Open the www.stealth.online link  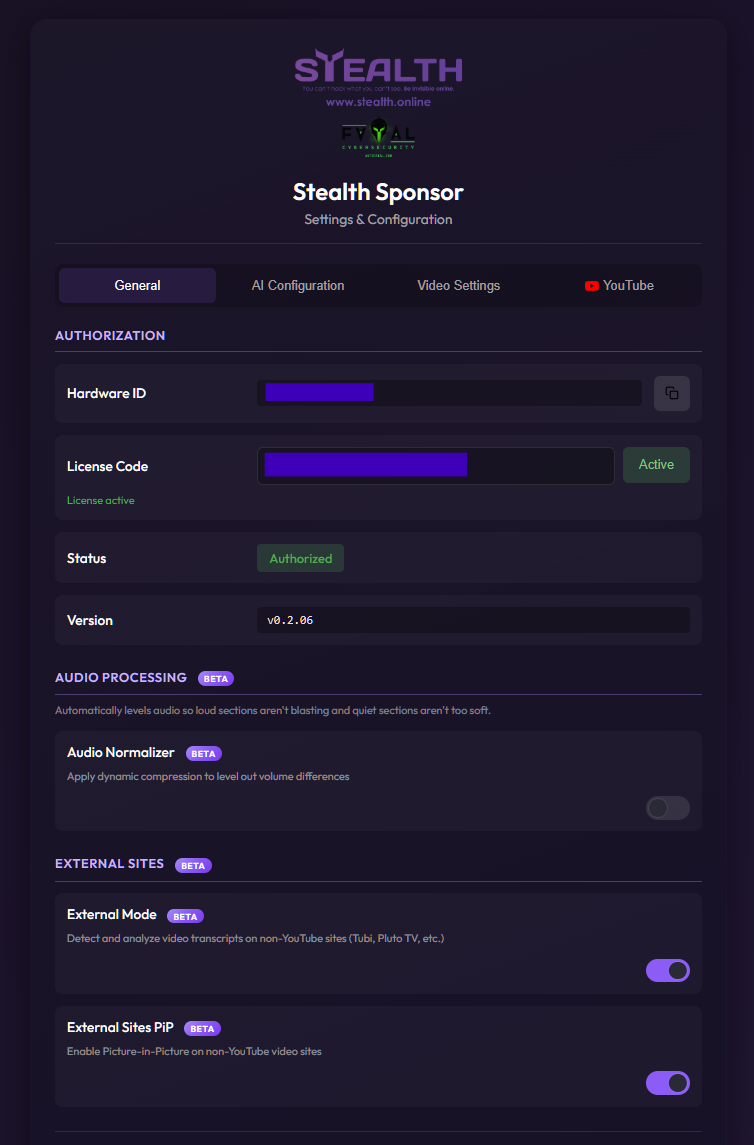(378, 102)
